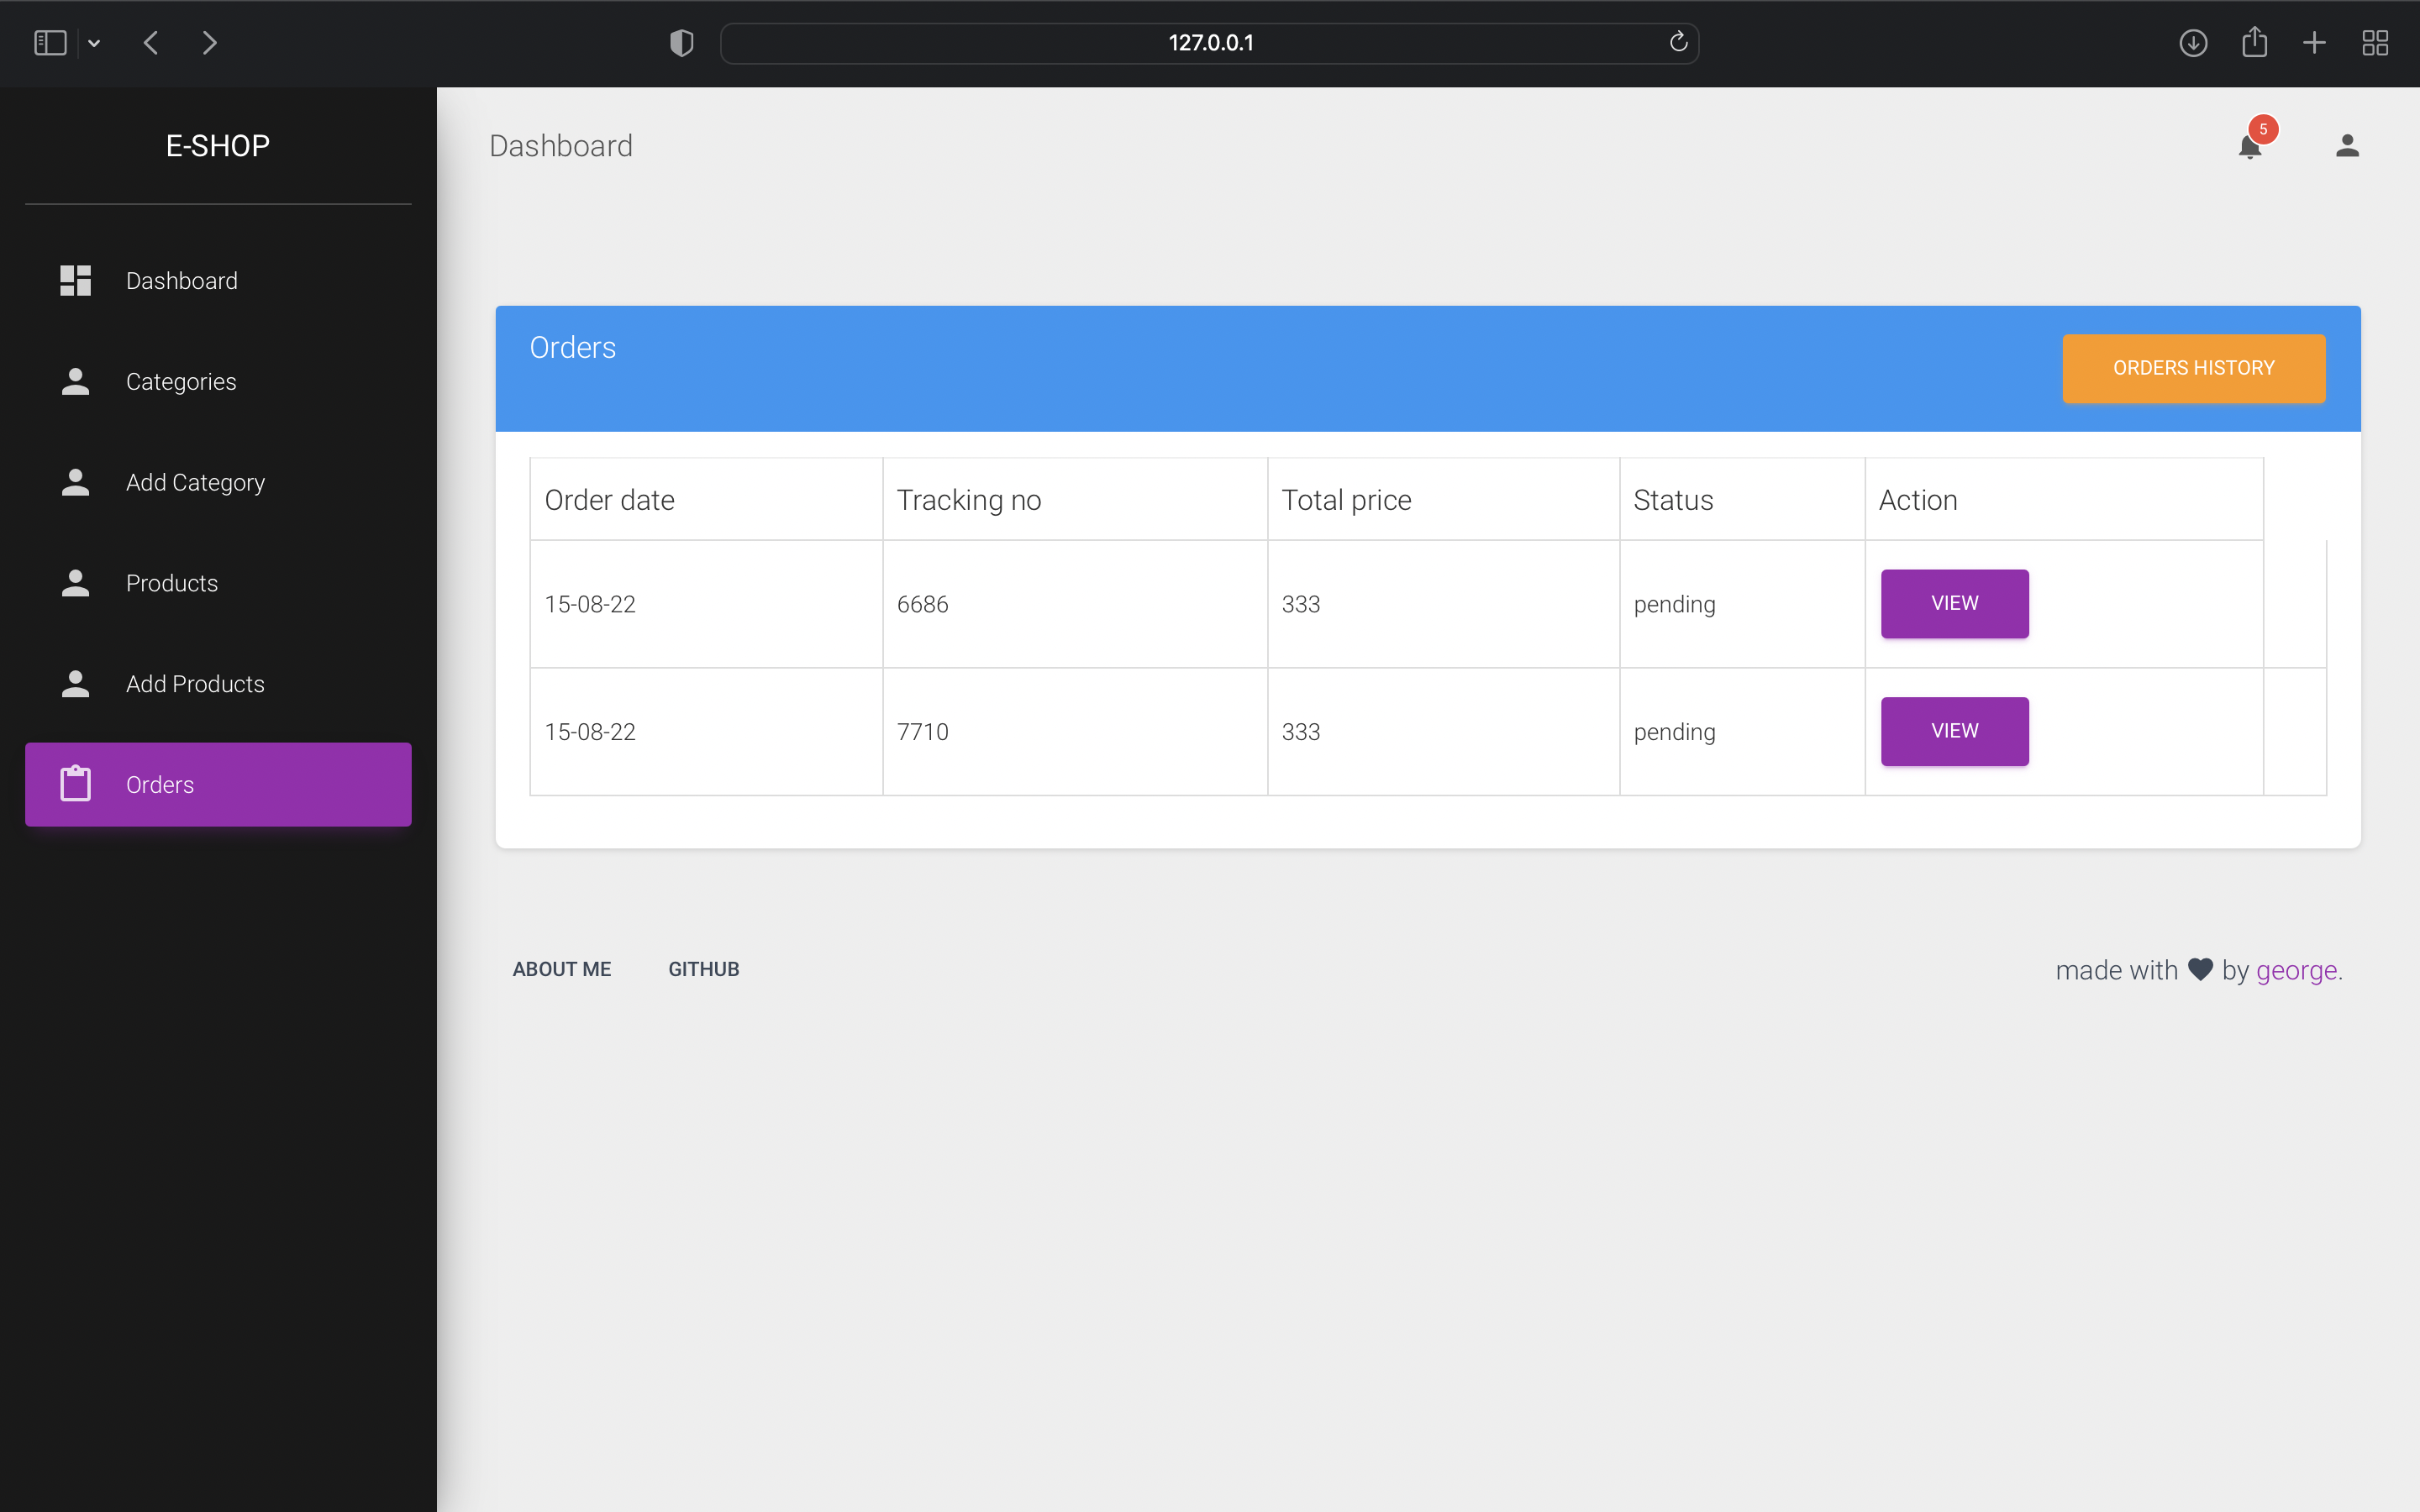
Task: Select Add Products from sidebar
Action: click(x=195, y=684)
